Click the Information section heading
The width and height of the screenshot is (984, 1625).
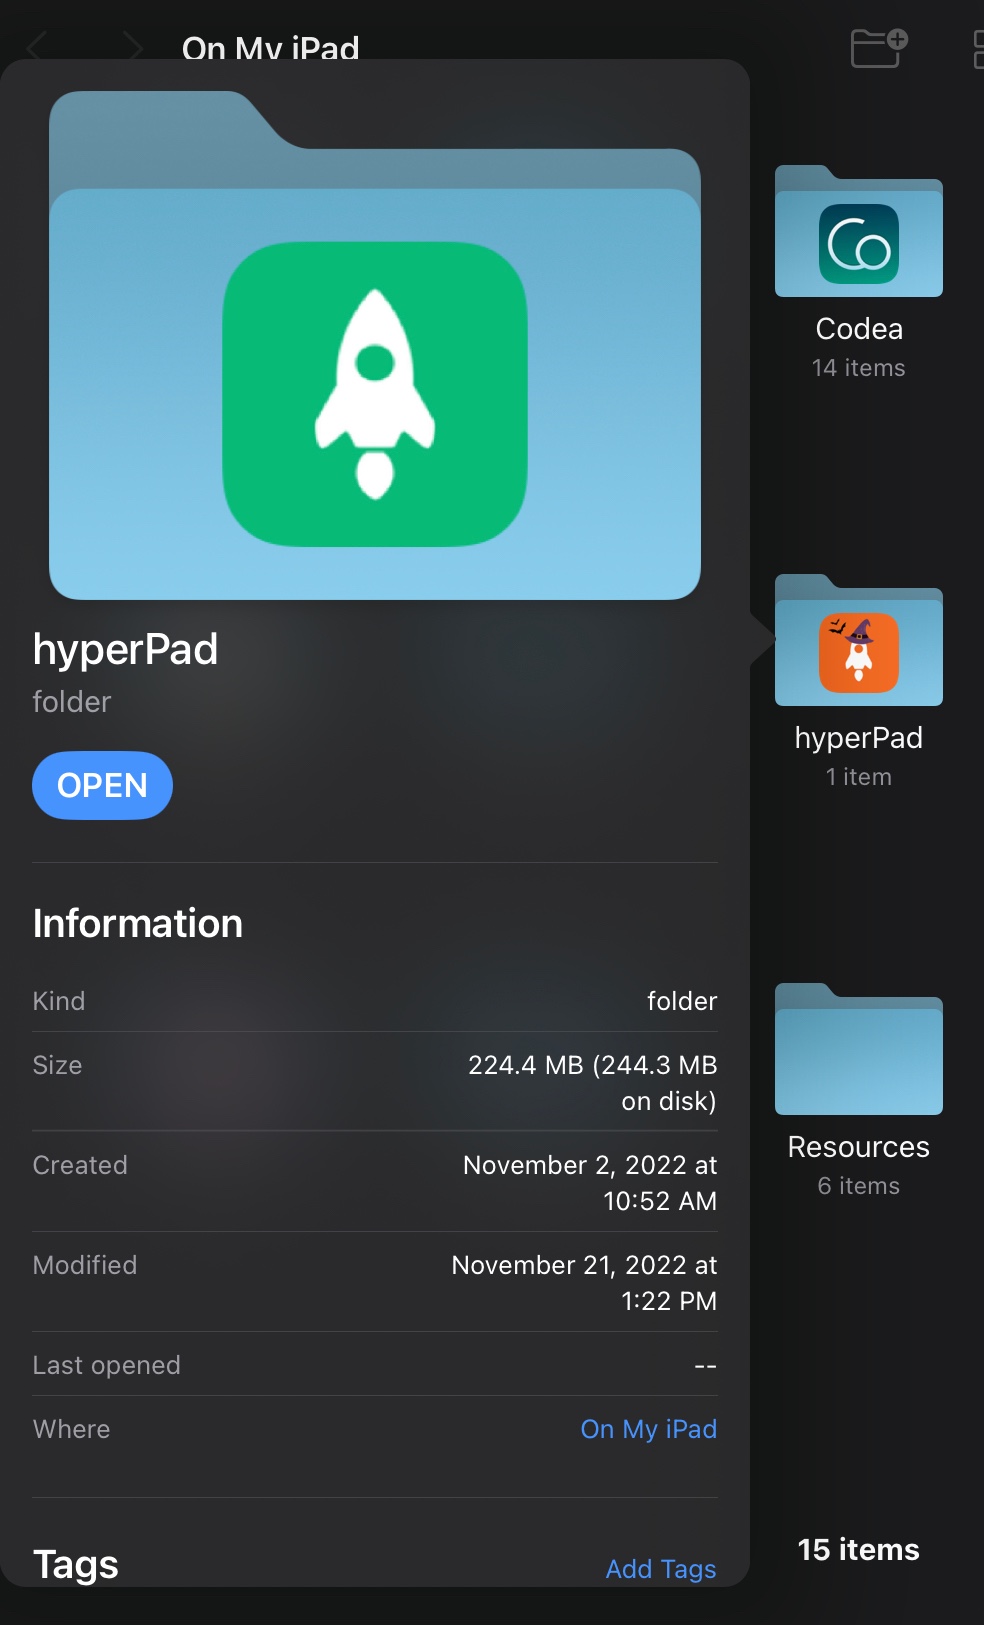click(138, 923)
